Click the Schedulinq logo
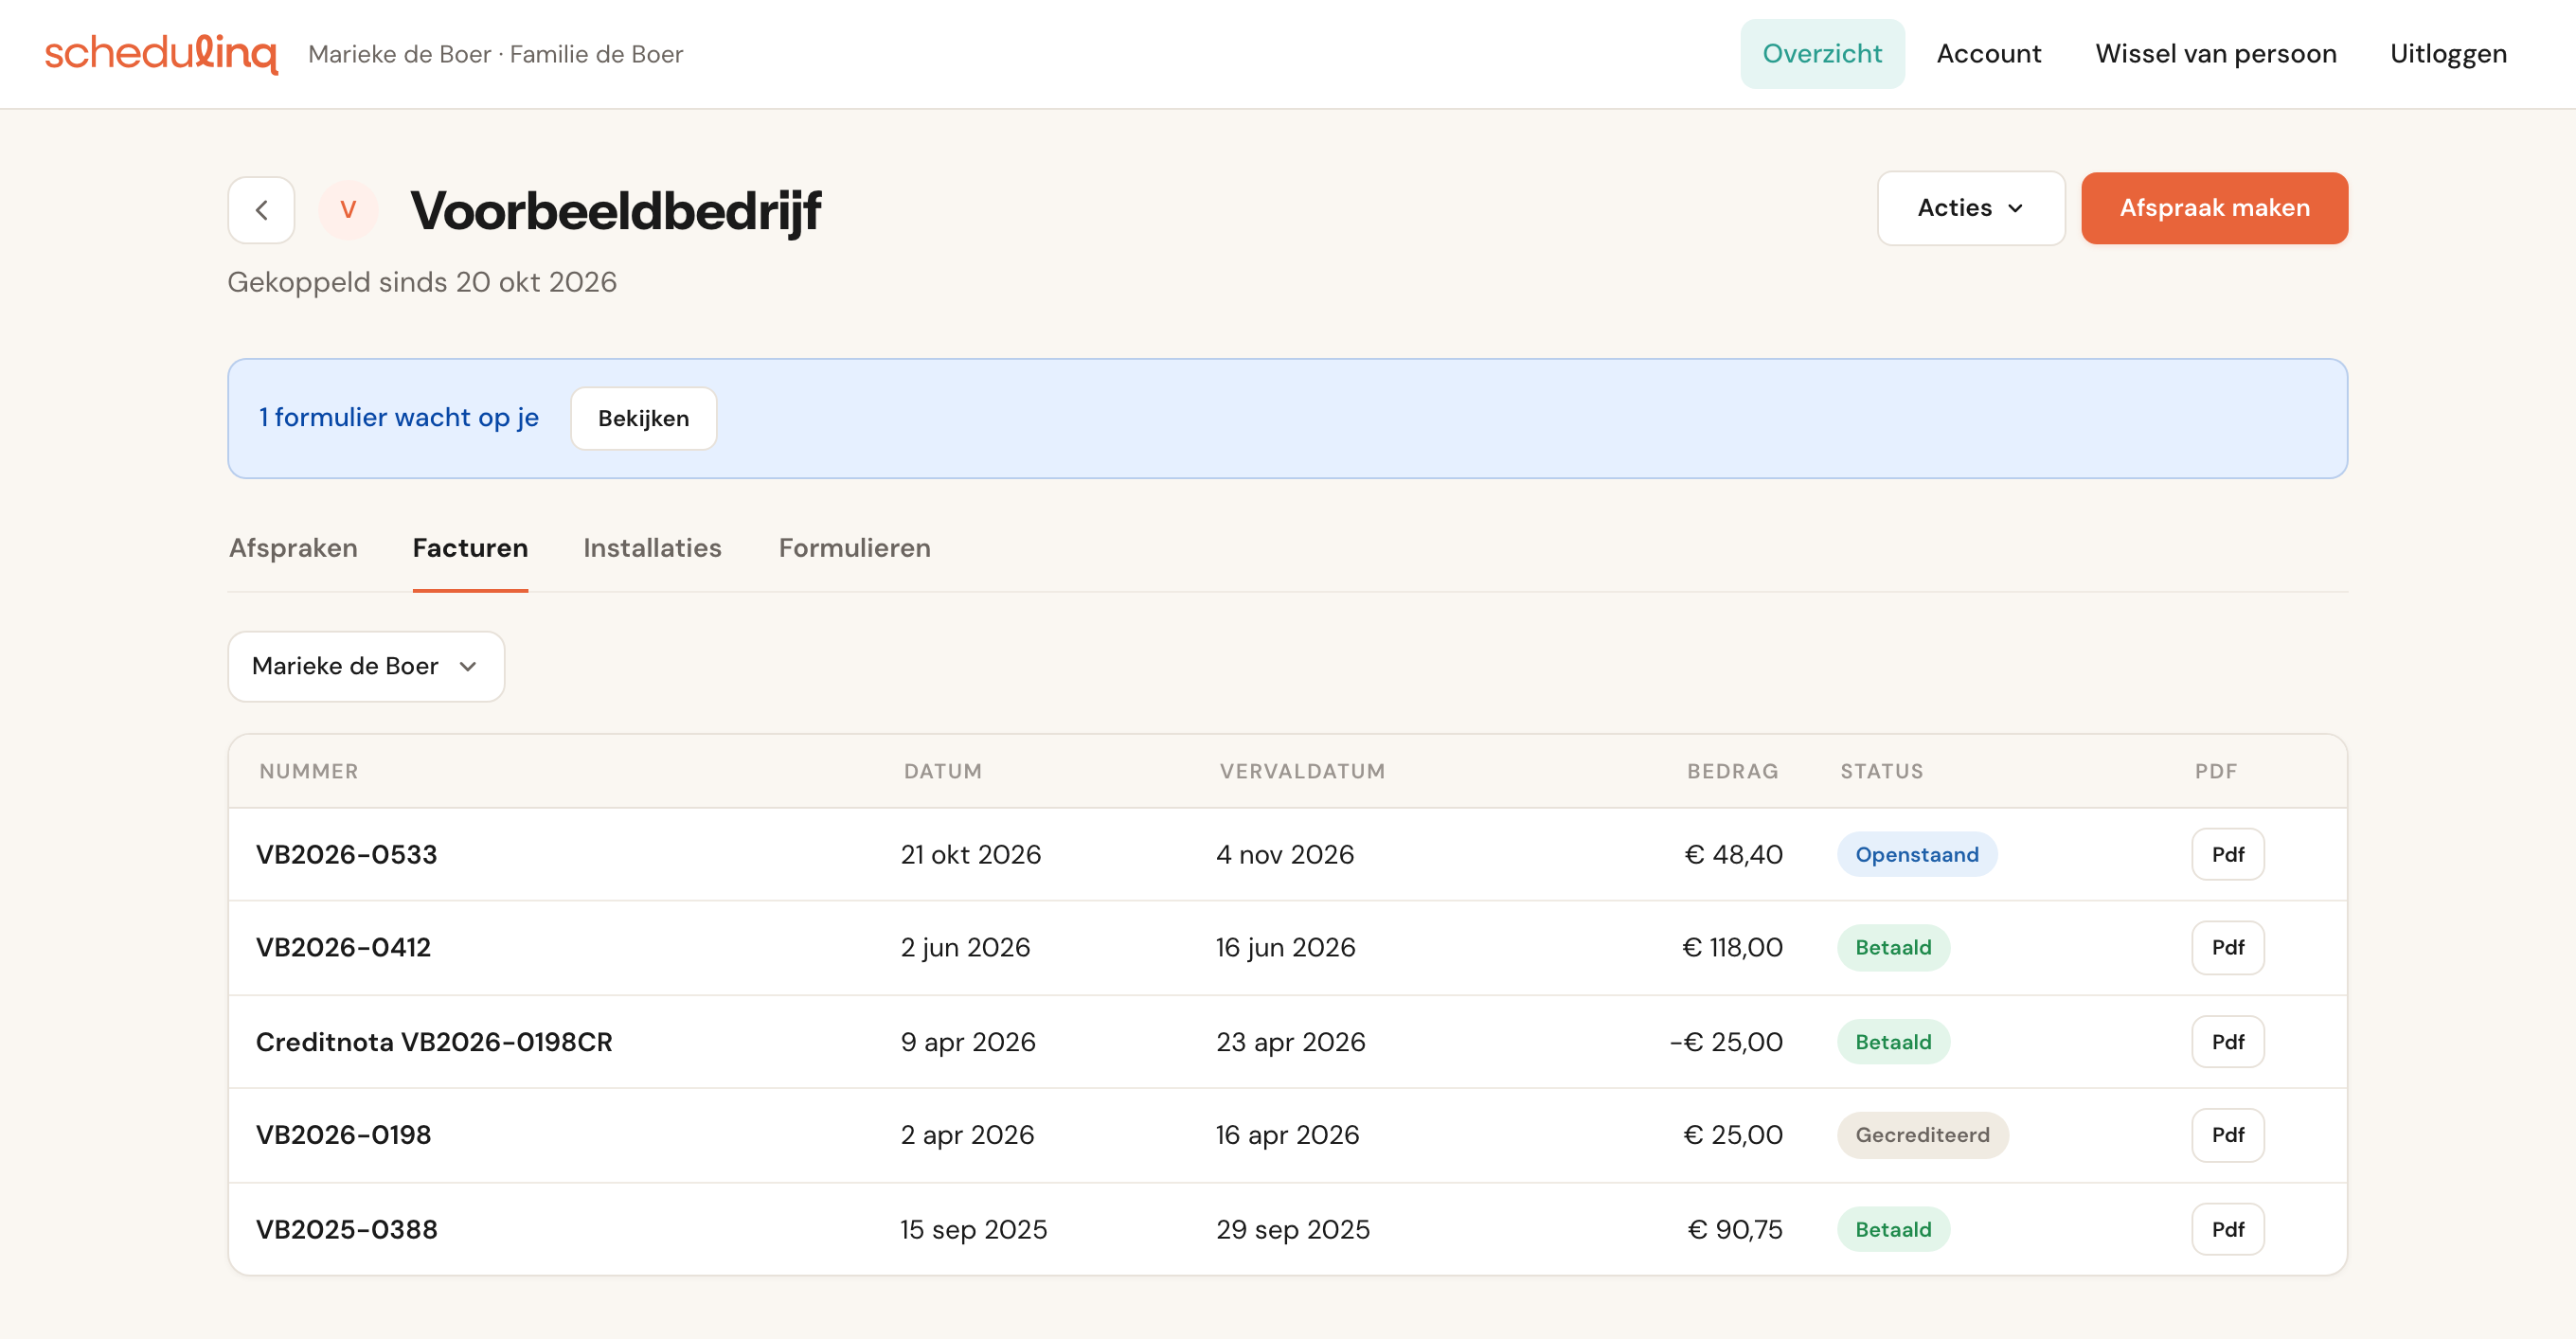 (161, 54)
